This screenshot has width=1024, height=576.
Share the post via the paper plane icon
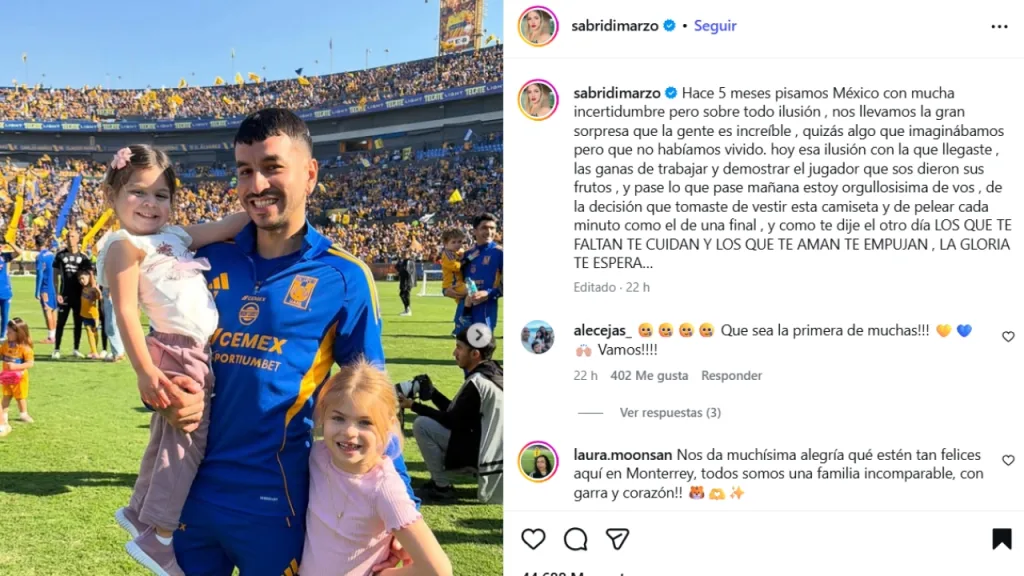pos(617,539)
